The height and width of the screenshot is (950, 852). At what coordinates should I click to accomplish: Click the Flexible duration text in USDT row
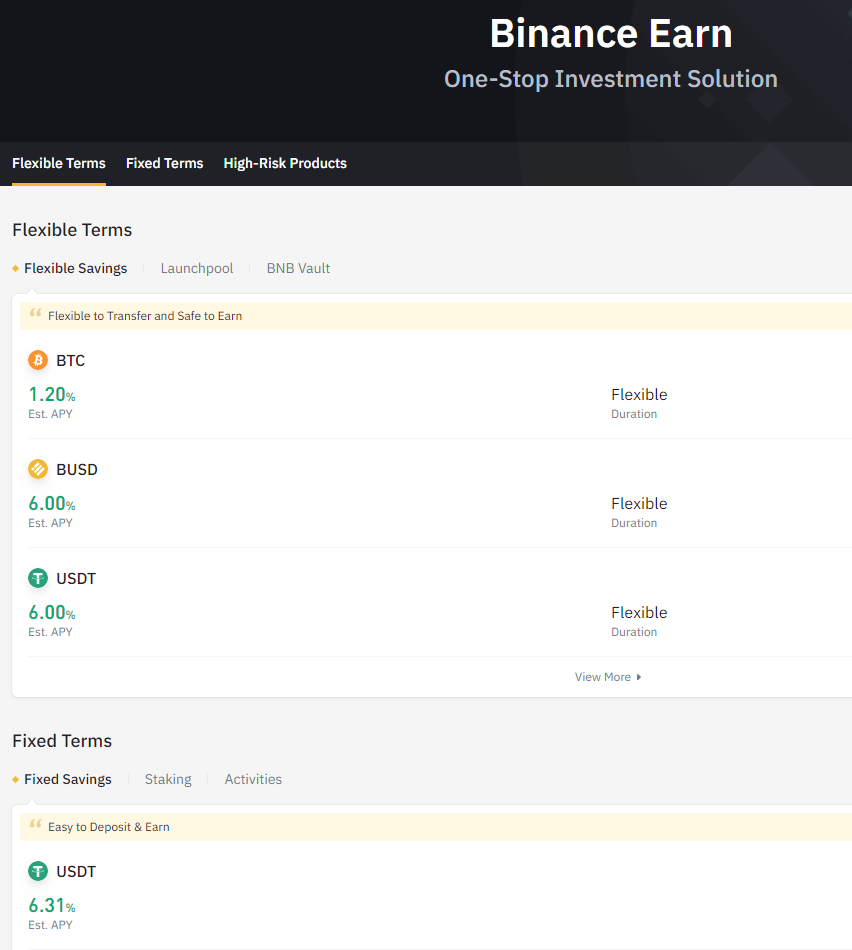pos(639,613)
